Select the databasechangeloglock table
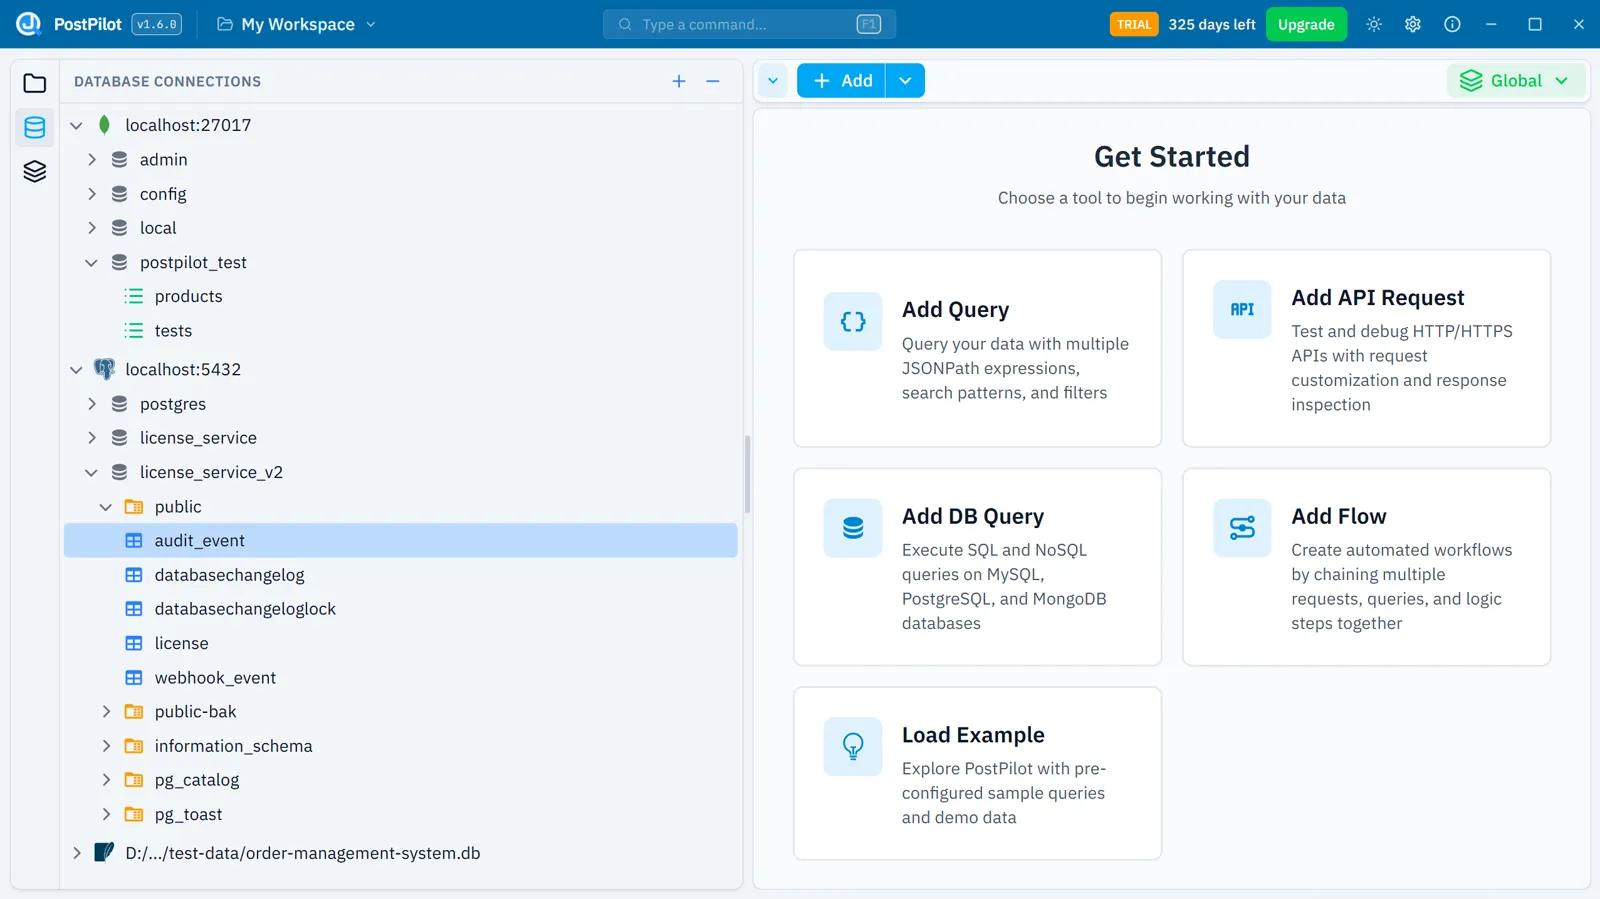 click(x=400, y=609)
